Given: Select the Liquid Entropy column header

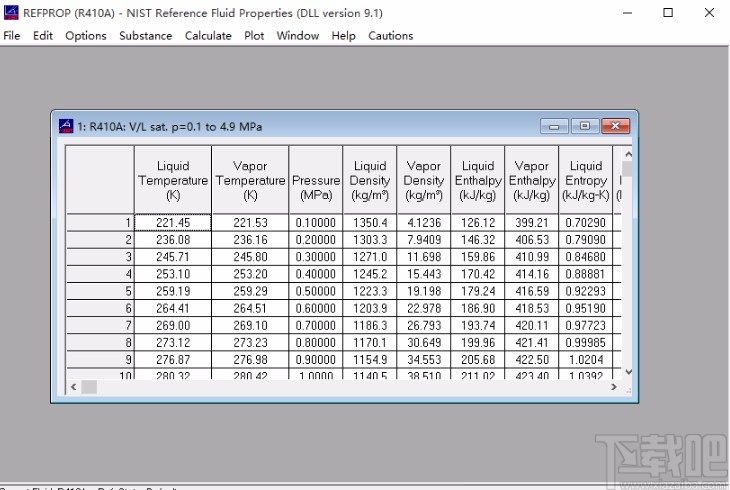Looking at the screenshot, I should click(x=586, y=180).
